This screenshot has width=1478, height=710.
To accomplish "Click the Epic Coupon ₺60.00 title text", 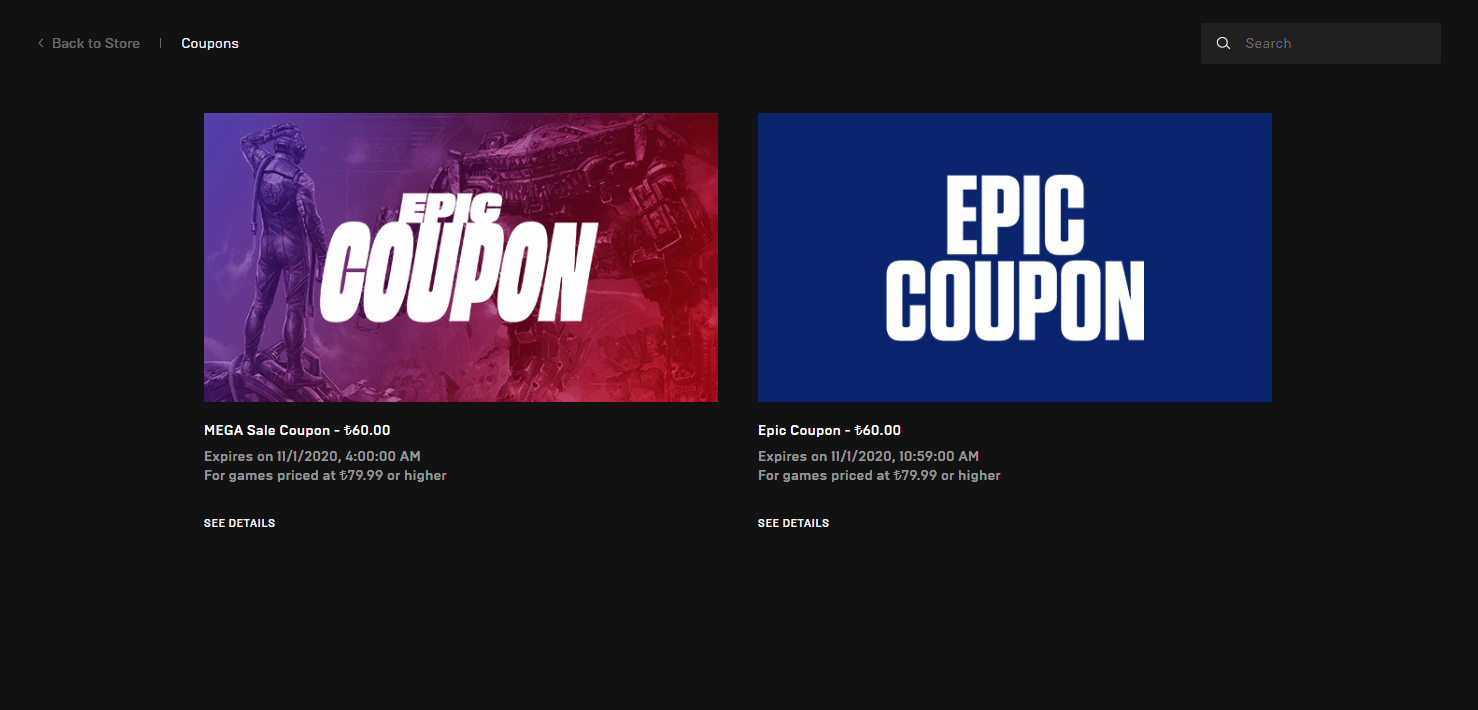I will (829, 430).
